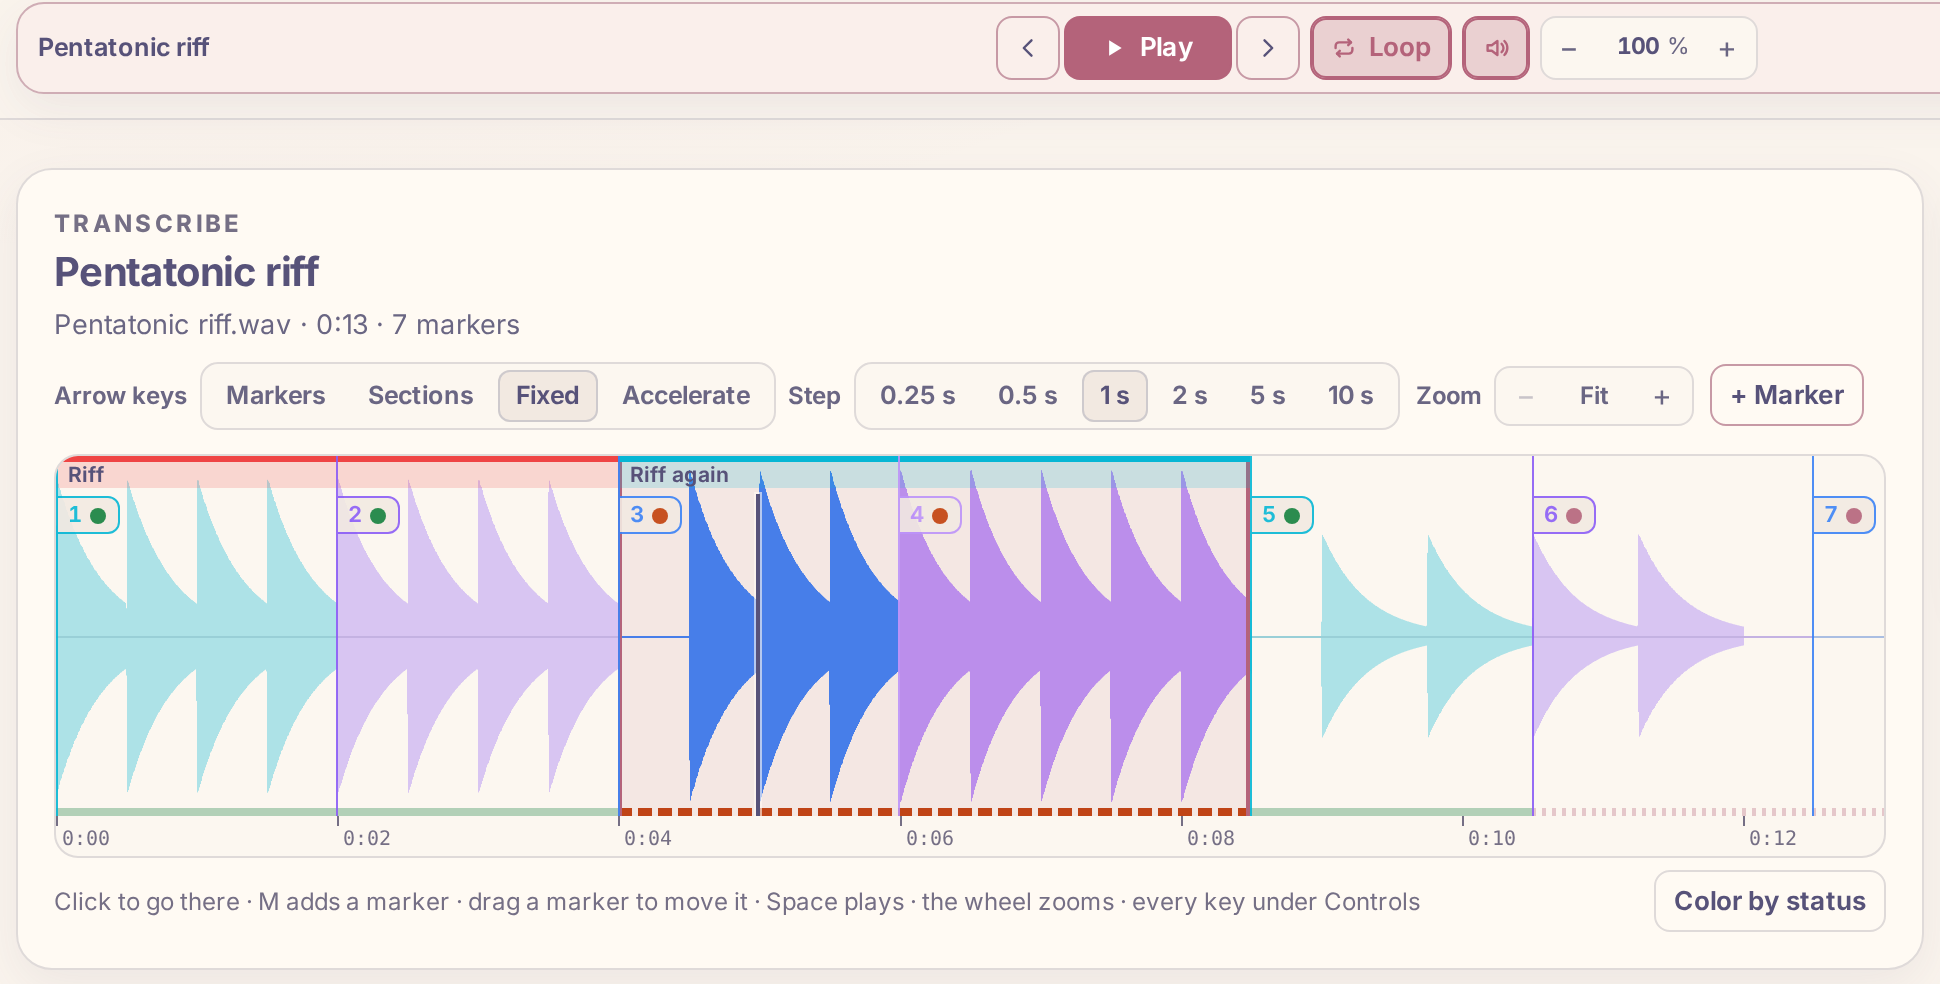The image size is (1940, 984).
Task: Select marker 6 flag
Action: [x=1564, y=515]
